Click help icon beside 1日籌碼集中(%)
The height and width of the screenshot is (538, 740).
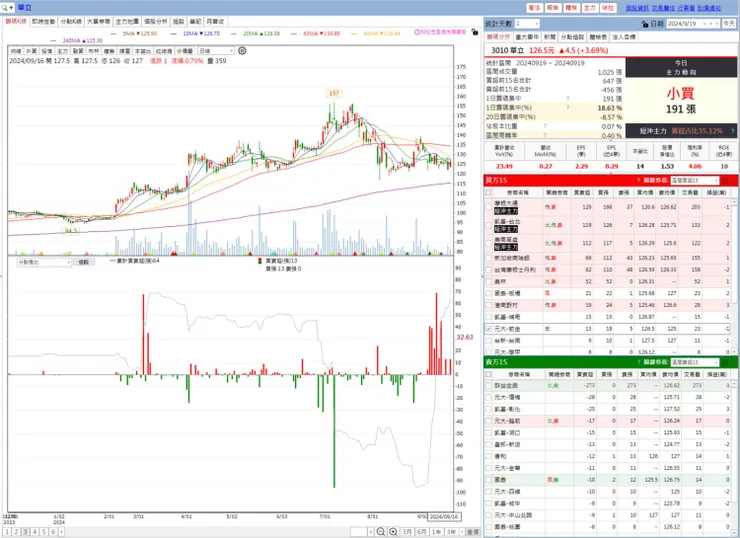pos(568,108)
